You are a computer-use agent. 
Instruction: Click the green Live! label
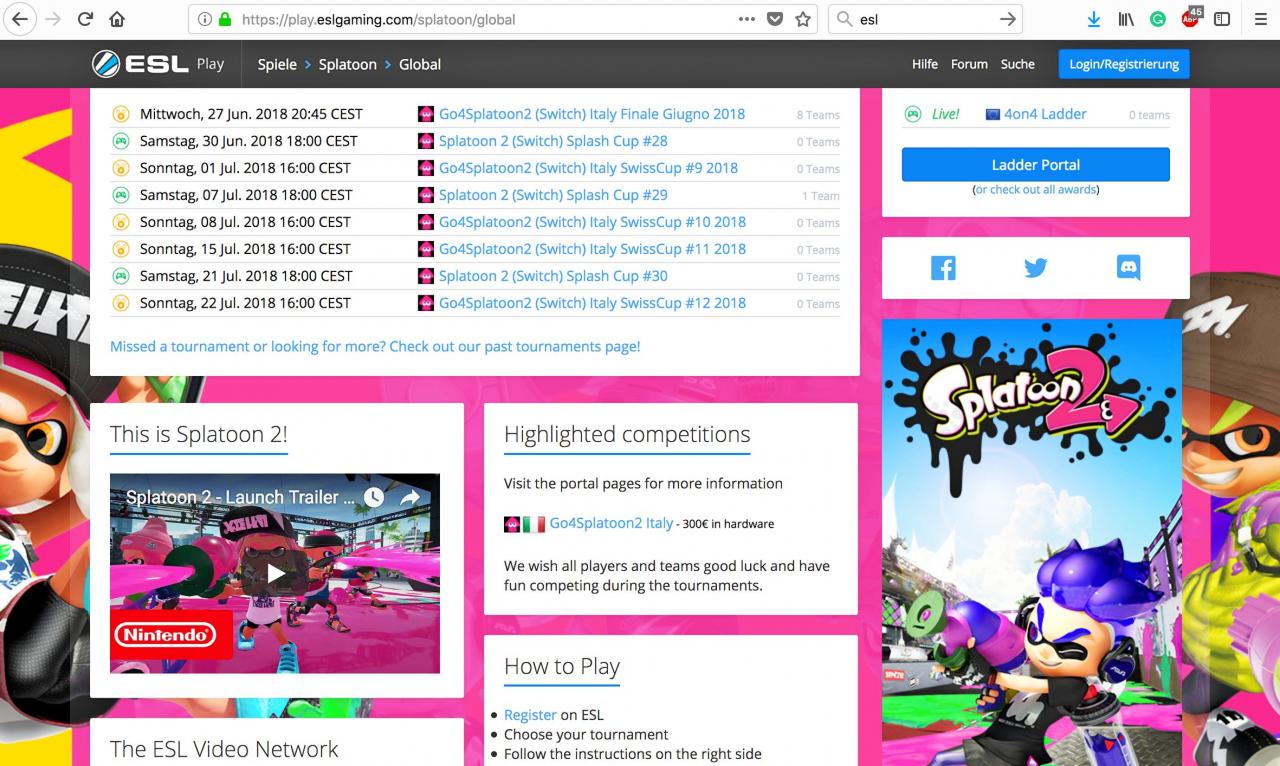pos(945,114)
